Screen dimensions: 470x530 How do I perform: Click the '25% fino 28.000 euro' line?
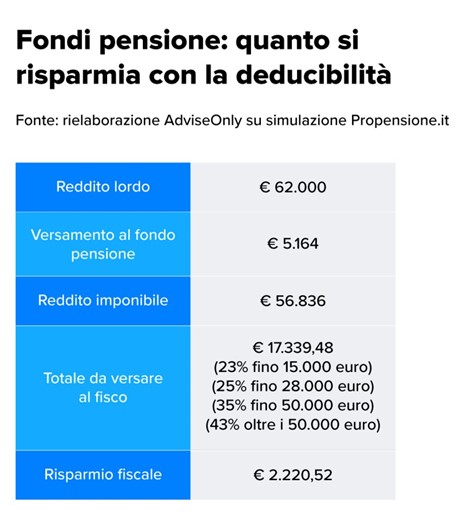[x=293, y=386]
